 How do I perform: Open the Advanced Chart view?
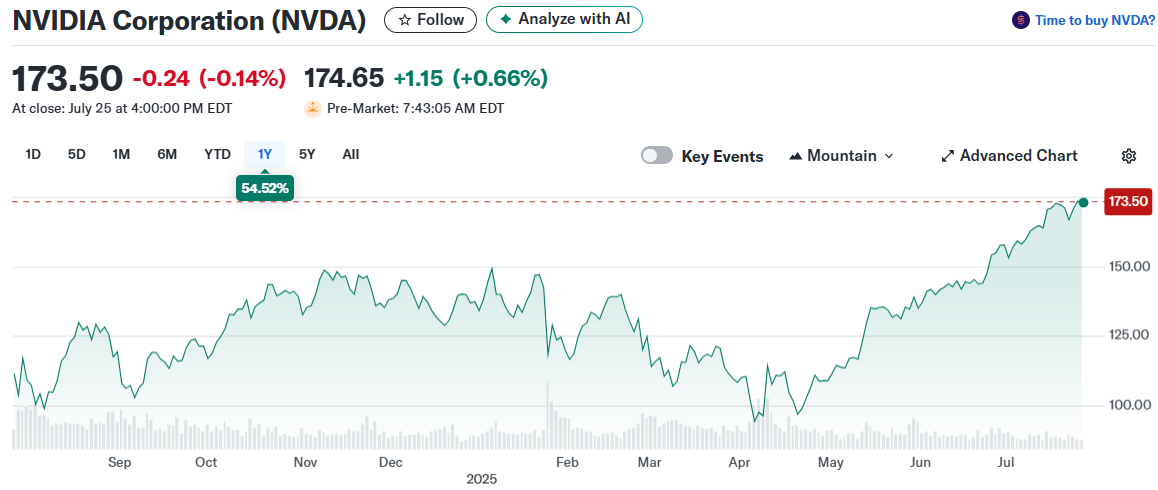click(1010, 156)
